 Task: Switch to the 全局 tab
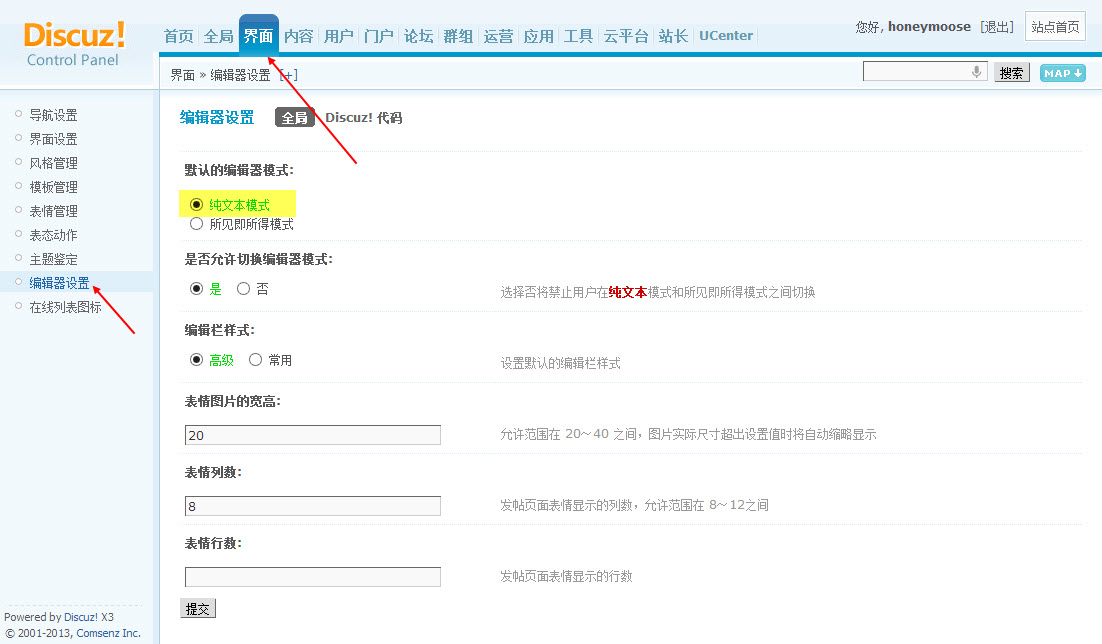294,117
